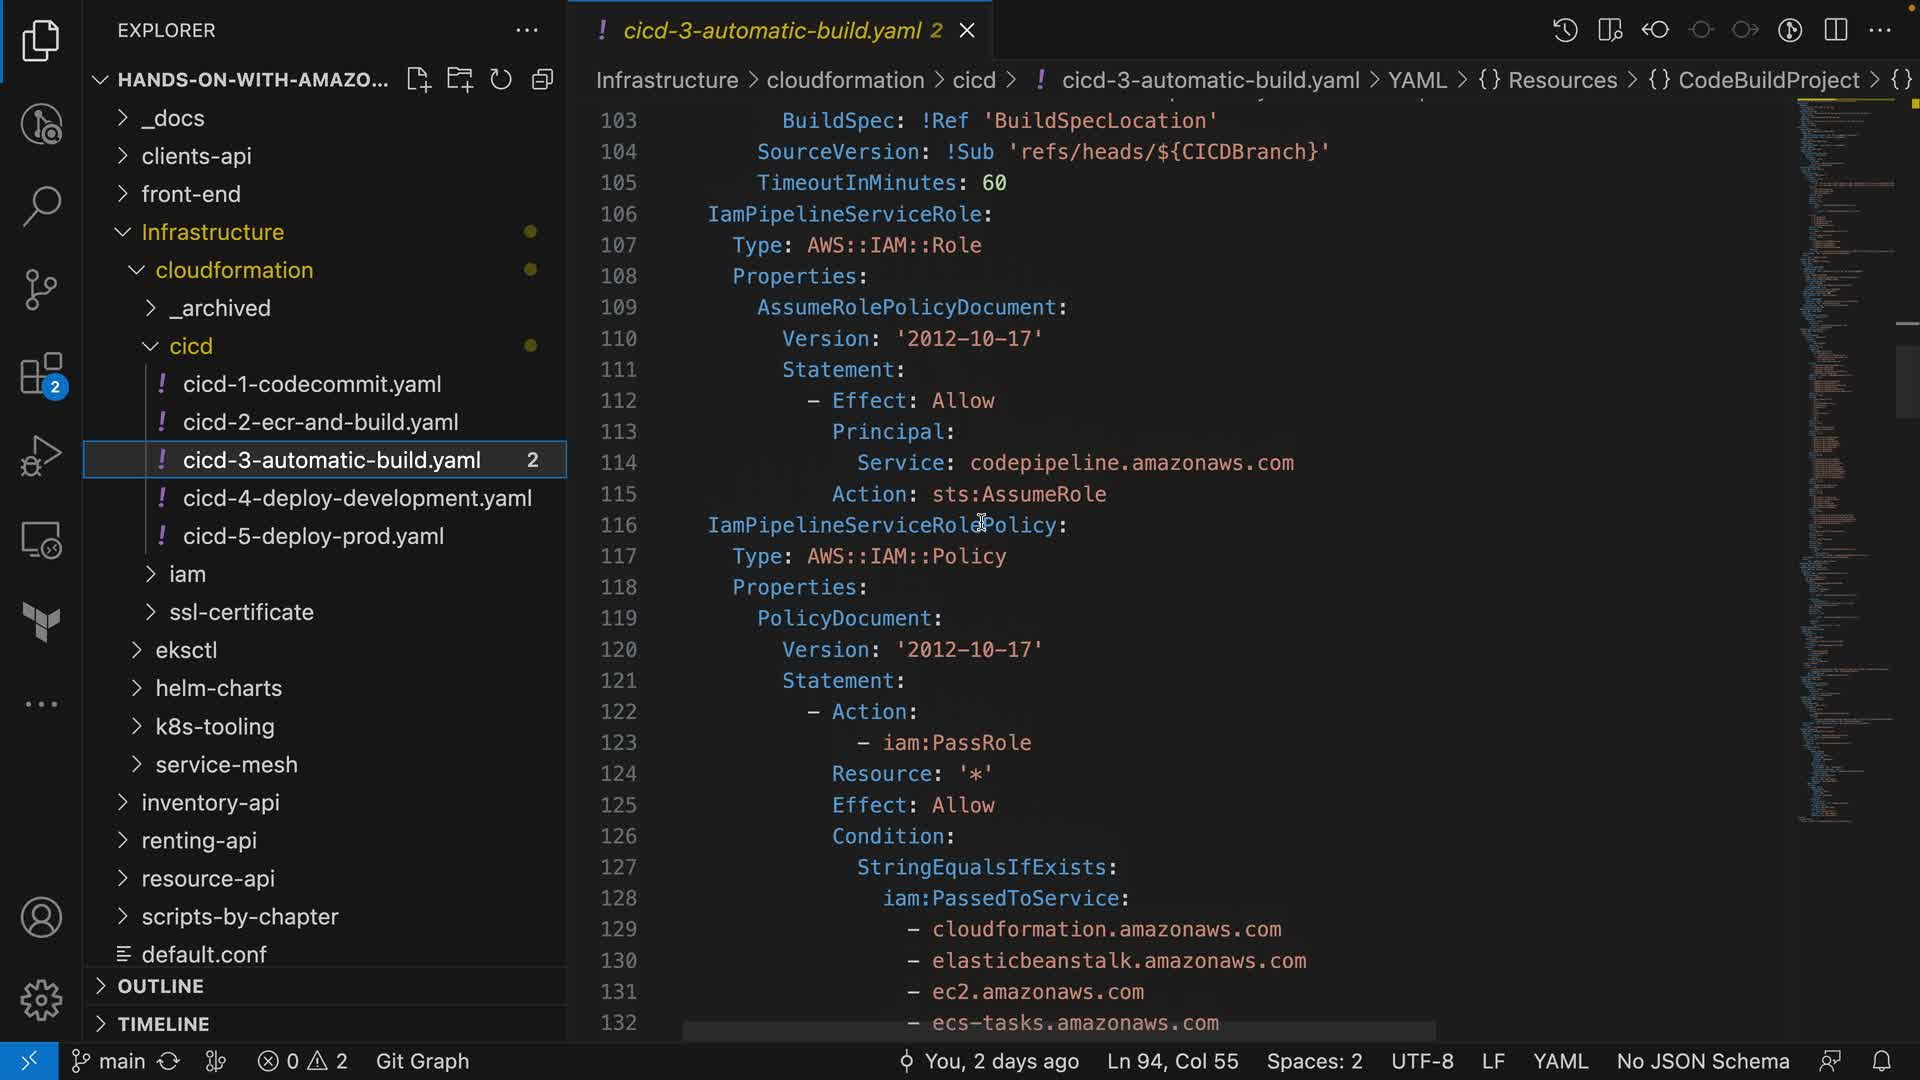Open Remote Explorer view

click(x=41, y=540)
